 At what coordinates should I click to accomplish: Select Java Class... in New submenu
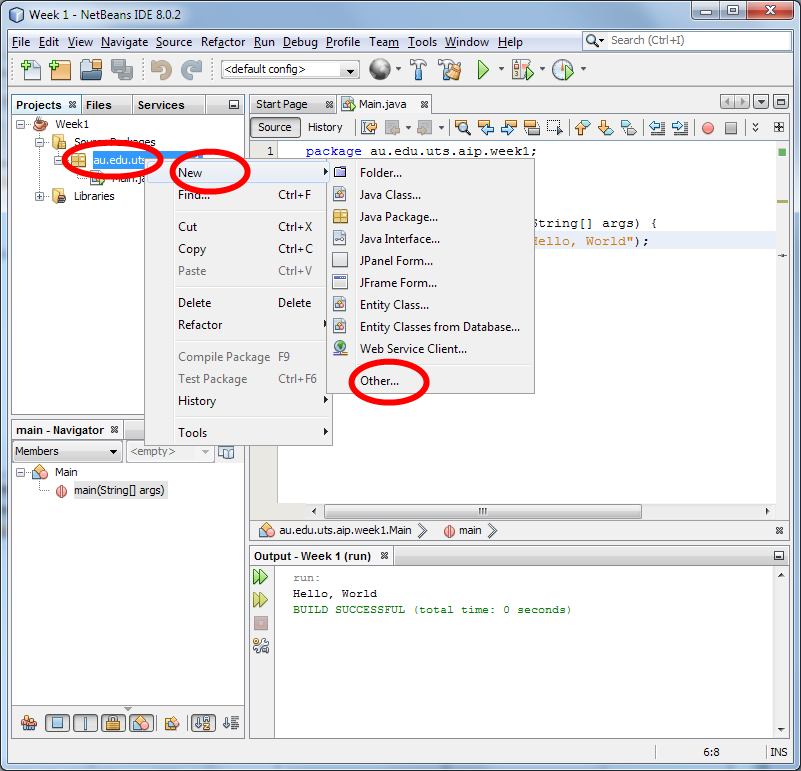(390, 195)
